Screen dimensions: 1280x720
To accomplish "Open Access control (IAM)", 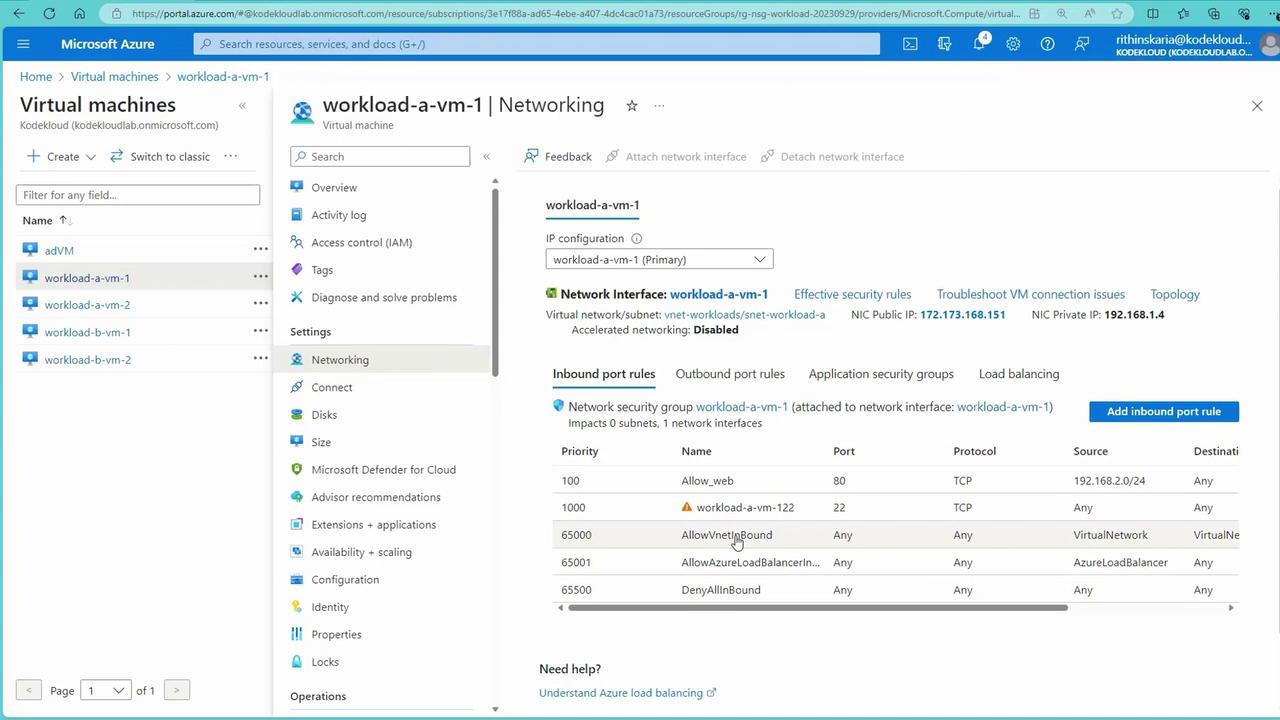I will 362,242.
